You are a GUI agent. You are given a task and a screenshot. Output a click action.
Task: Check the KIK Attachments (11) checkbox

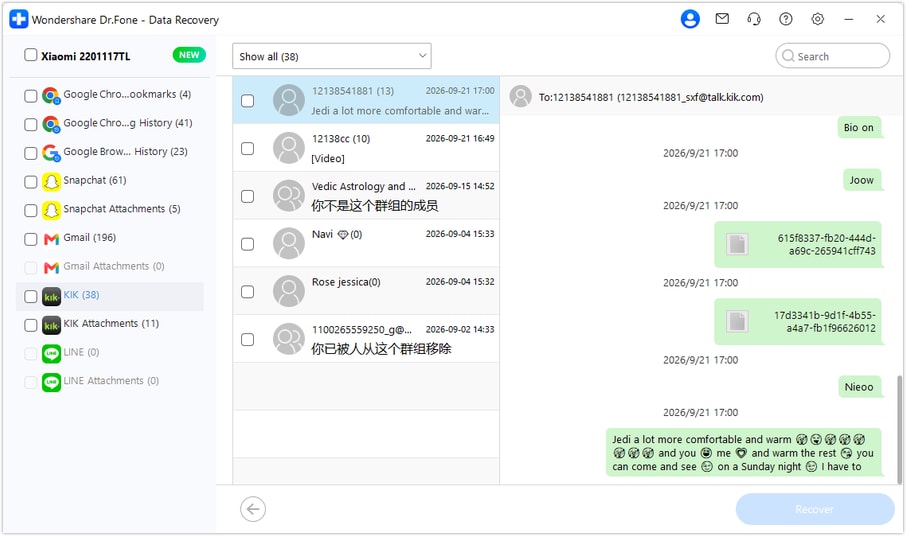(31, 325)
